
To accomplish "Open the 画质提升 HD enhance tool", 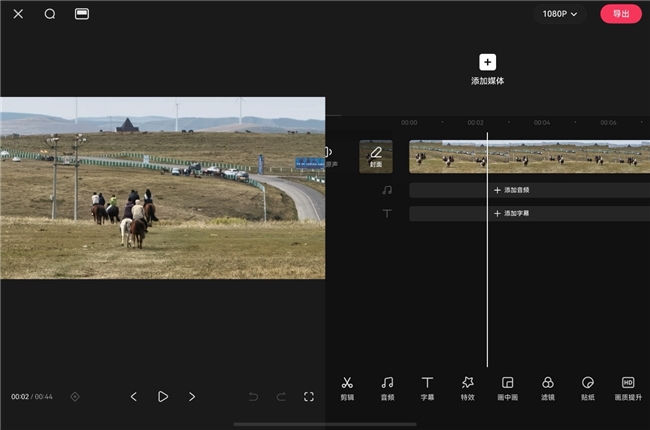I will point(628,389).
